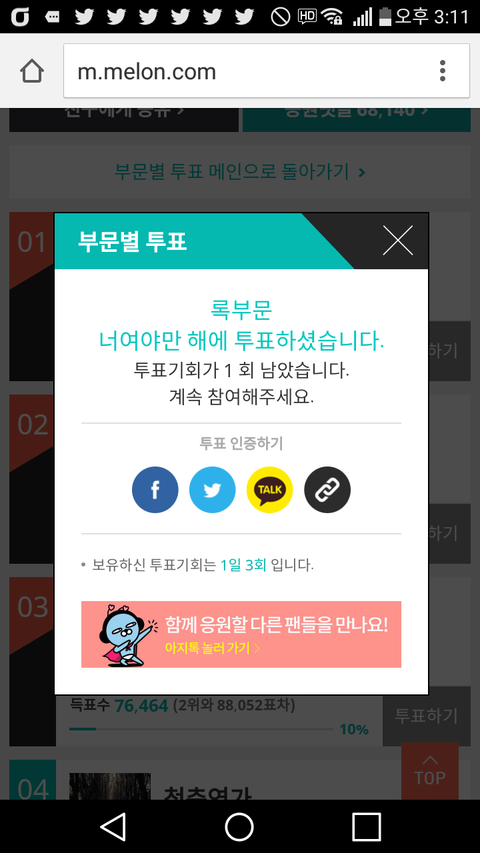Copy vote link using chain icon
Screen dimensions: 480x853
327,490
